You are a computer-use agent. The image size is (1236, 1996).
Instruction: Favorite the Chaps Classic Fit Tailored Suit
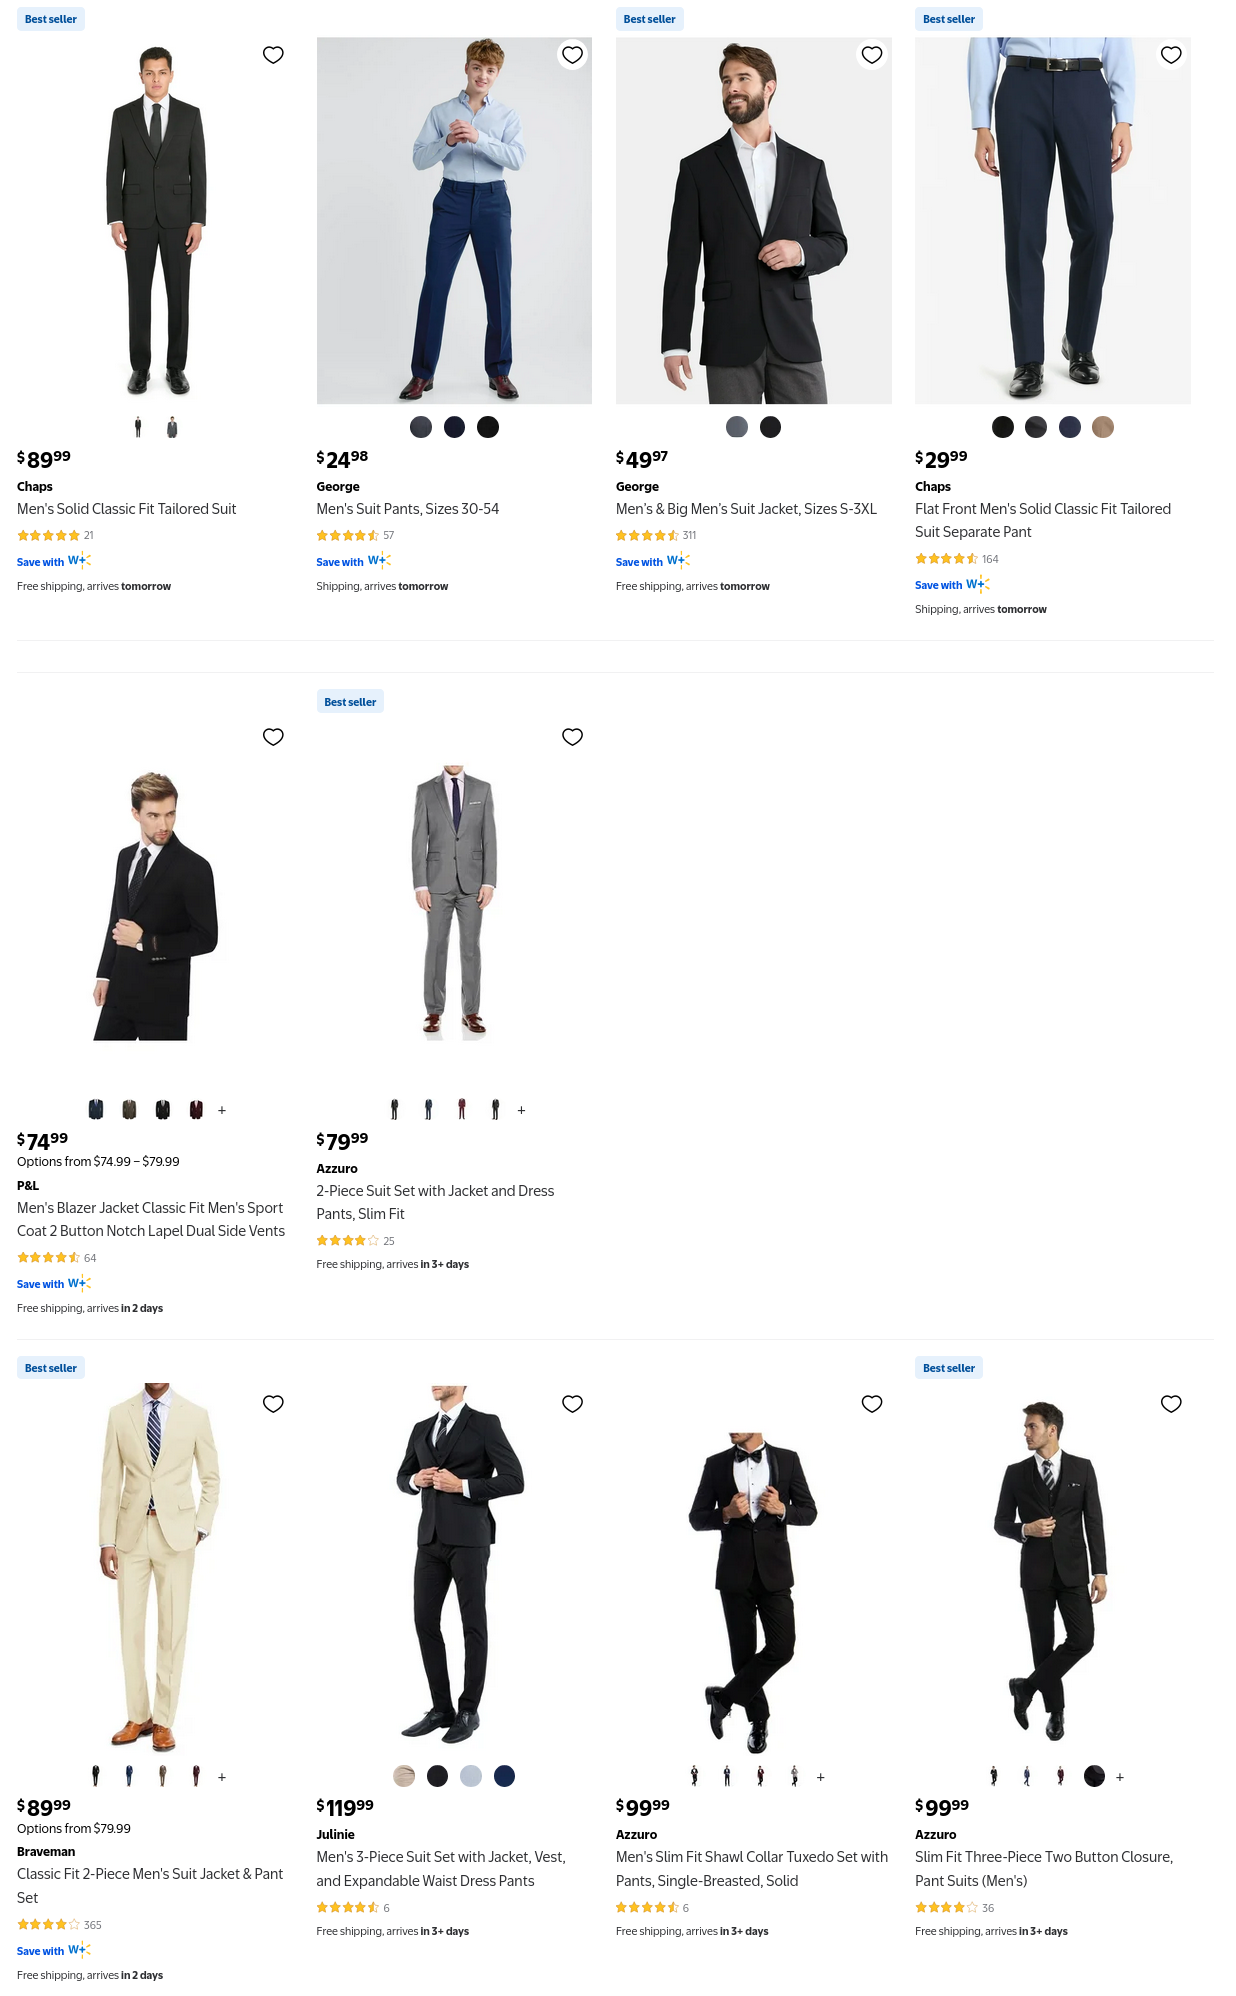(x=273, y=55)
